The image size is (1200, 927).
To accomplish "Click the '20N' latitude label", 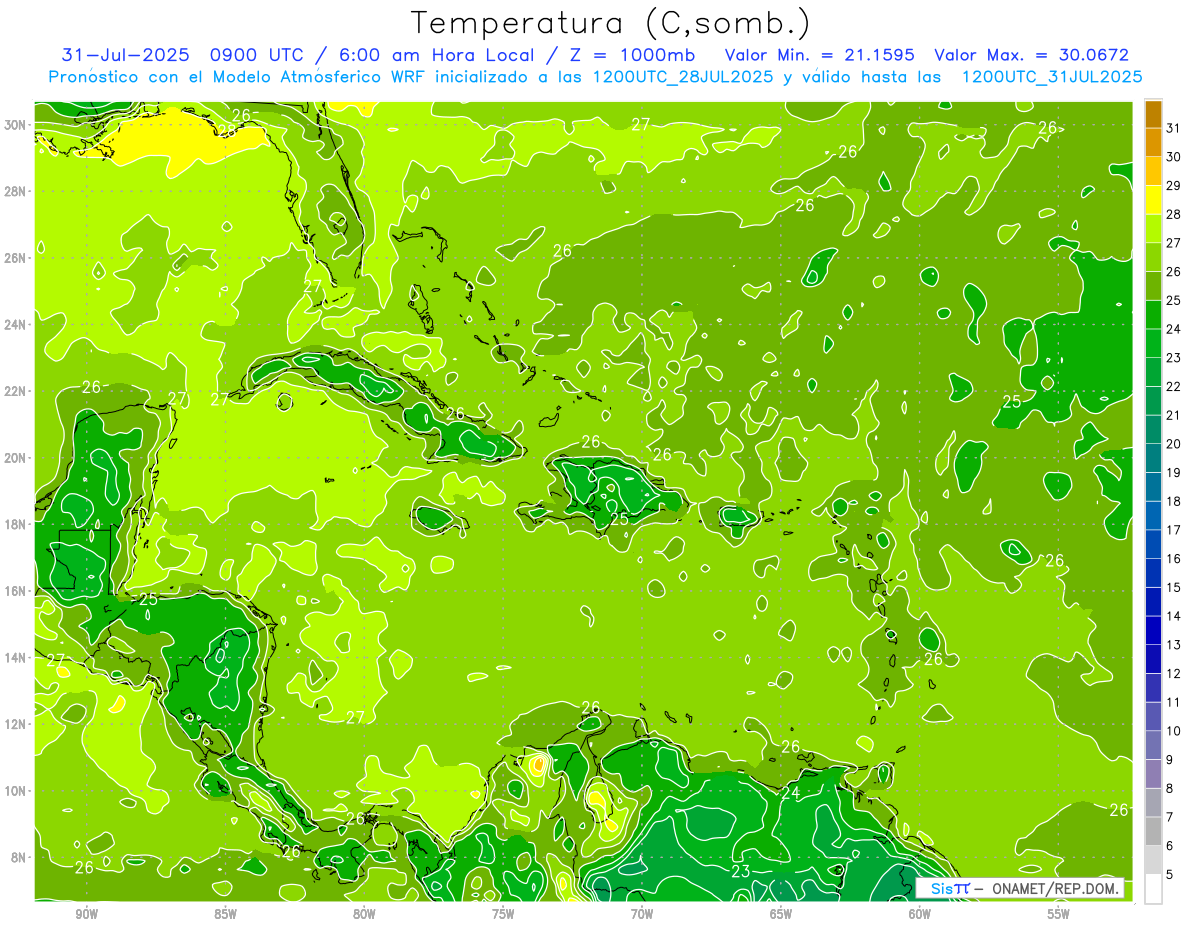I will [x=15, y=458].
